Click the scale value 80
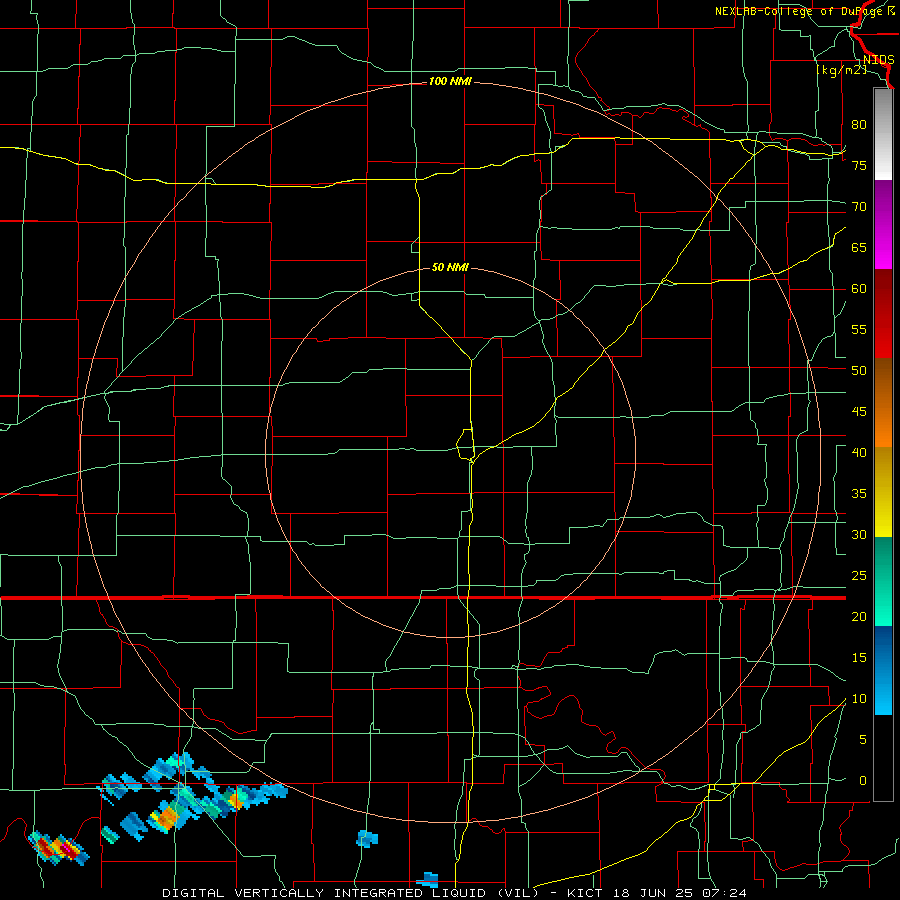The width and height of the screenshot is (900, 900). click(x=859, y=125)
